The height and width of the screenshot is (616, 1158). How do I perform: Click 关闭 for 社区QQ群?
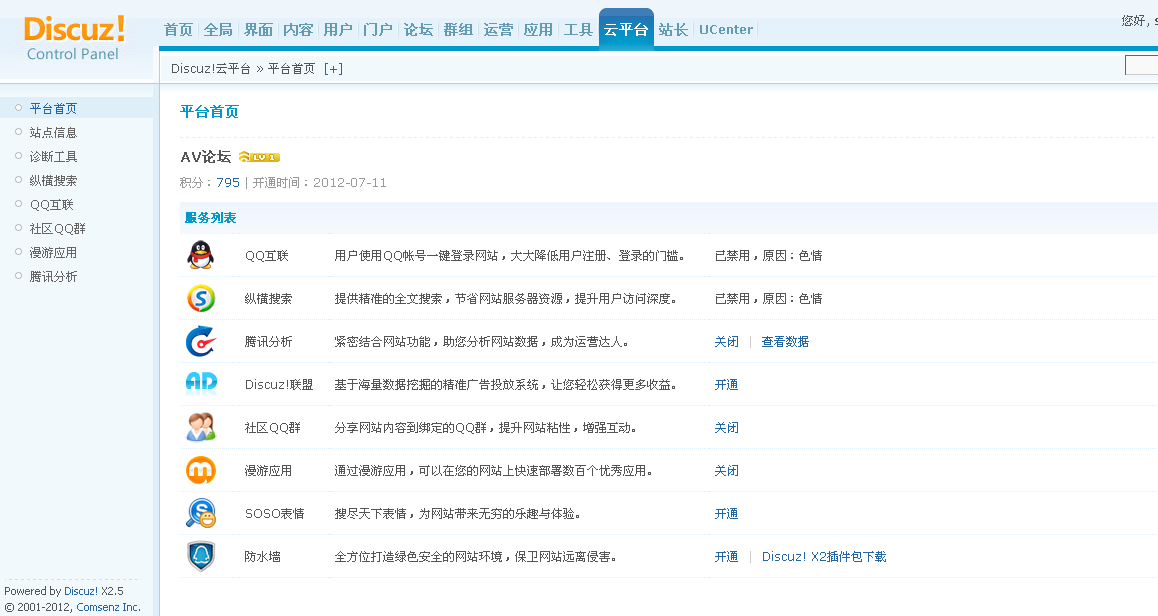(x=726, y=427)
